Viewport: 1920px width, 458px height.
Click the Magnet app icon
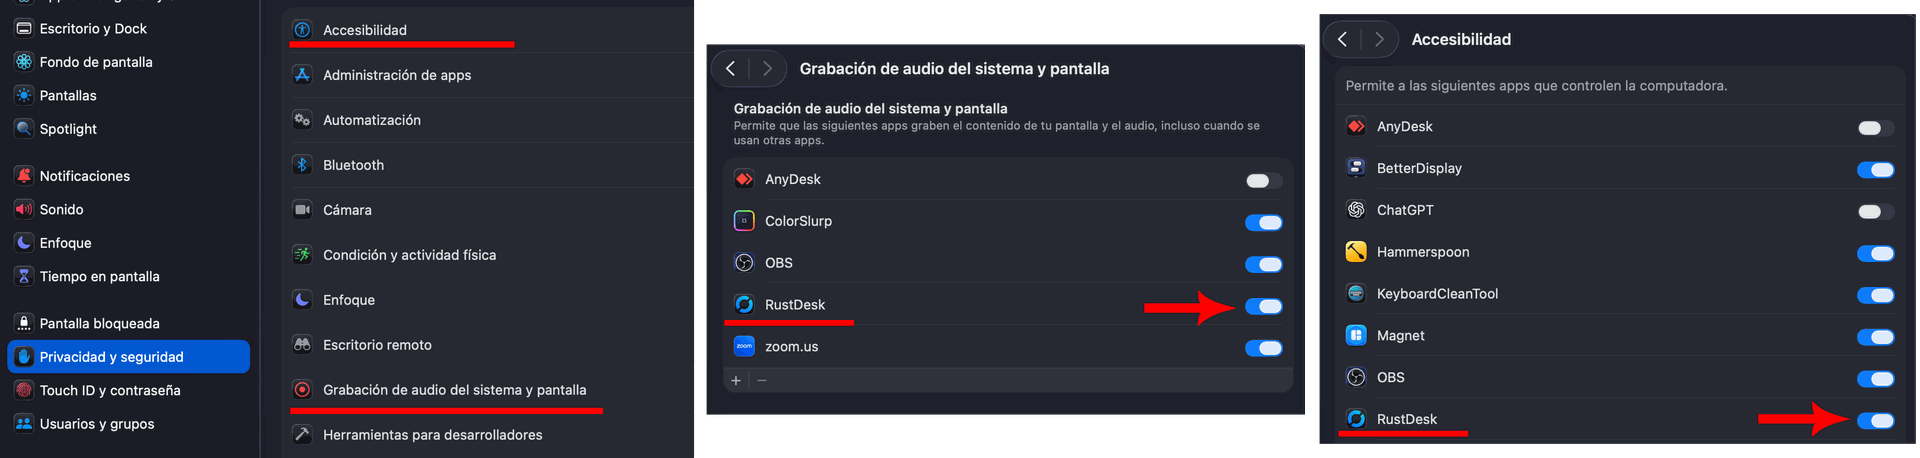click(1356, 336)
